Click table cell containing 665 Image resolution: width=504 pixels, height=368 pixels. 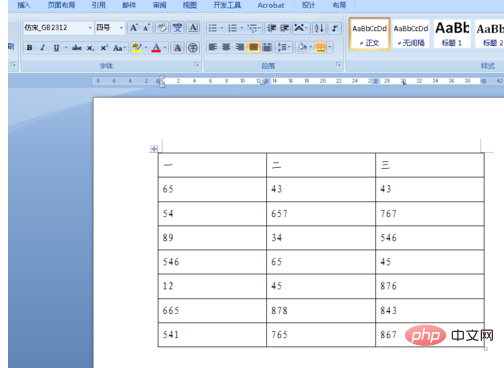click(x=212, y=311)
